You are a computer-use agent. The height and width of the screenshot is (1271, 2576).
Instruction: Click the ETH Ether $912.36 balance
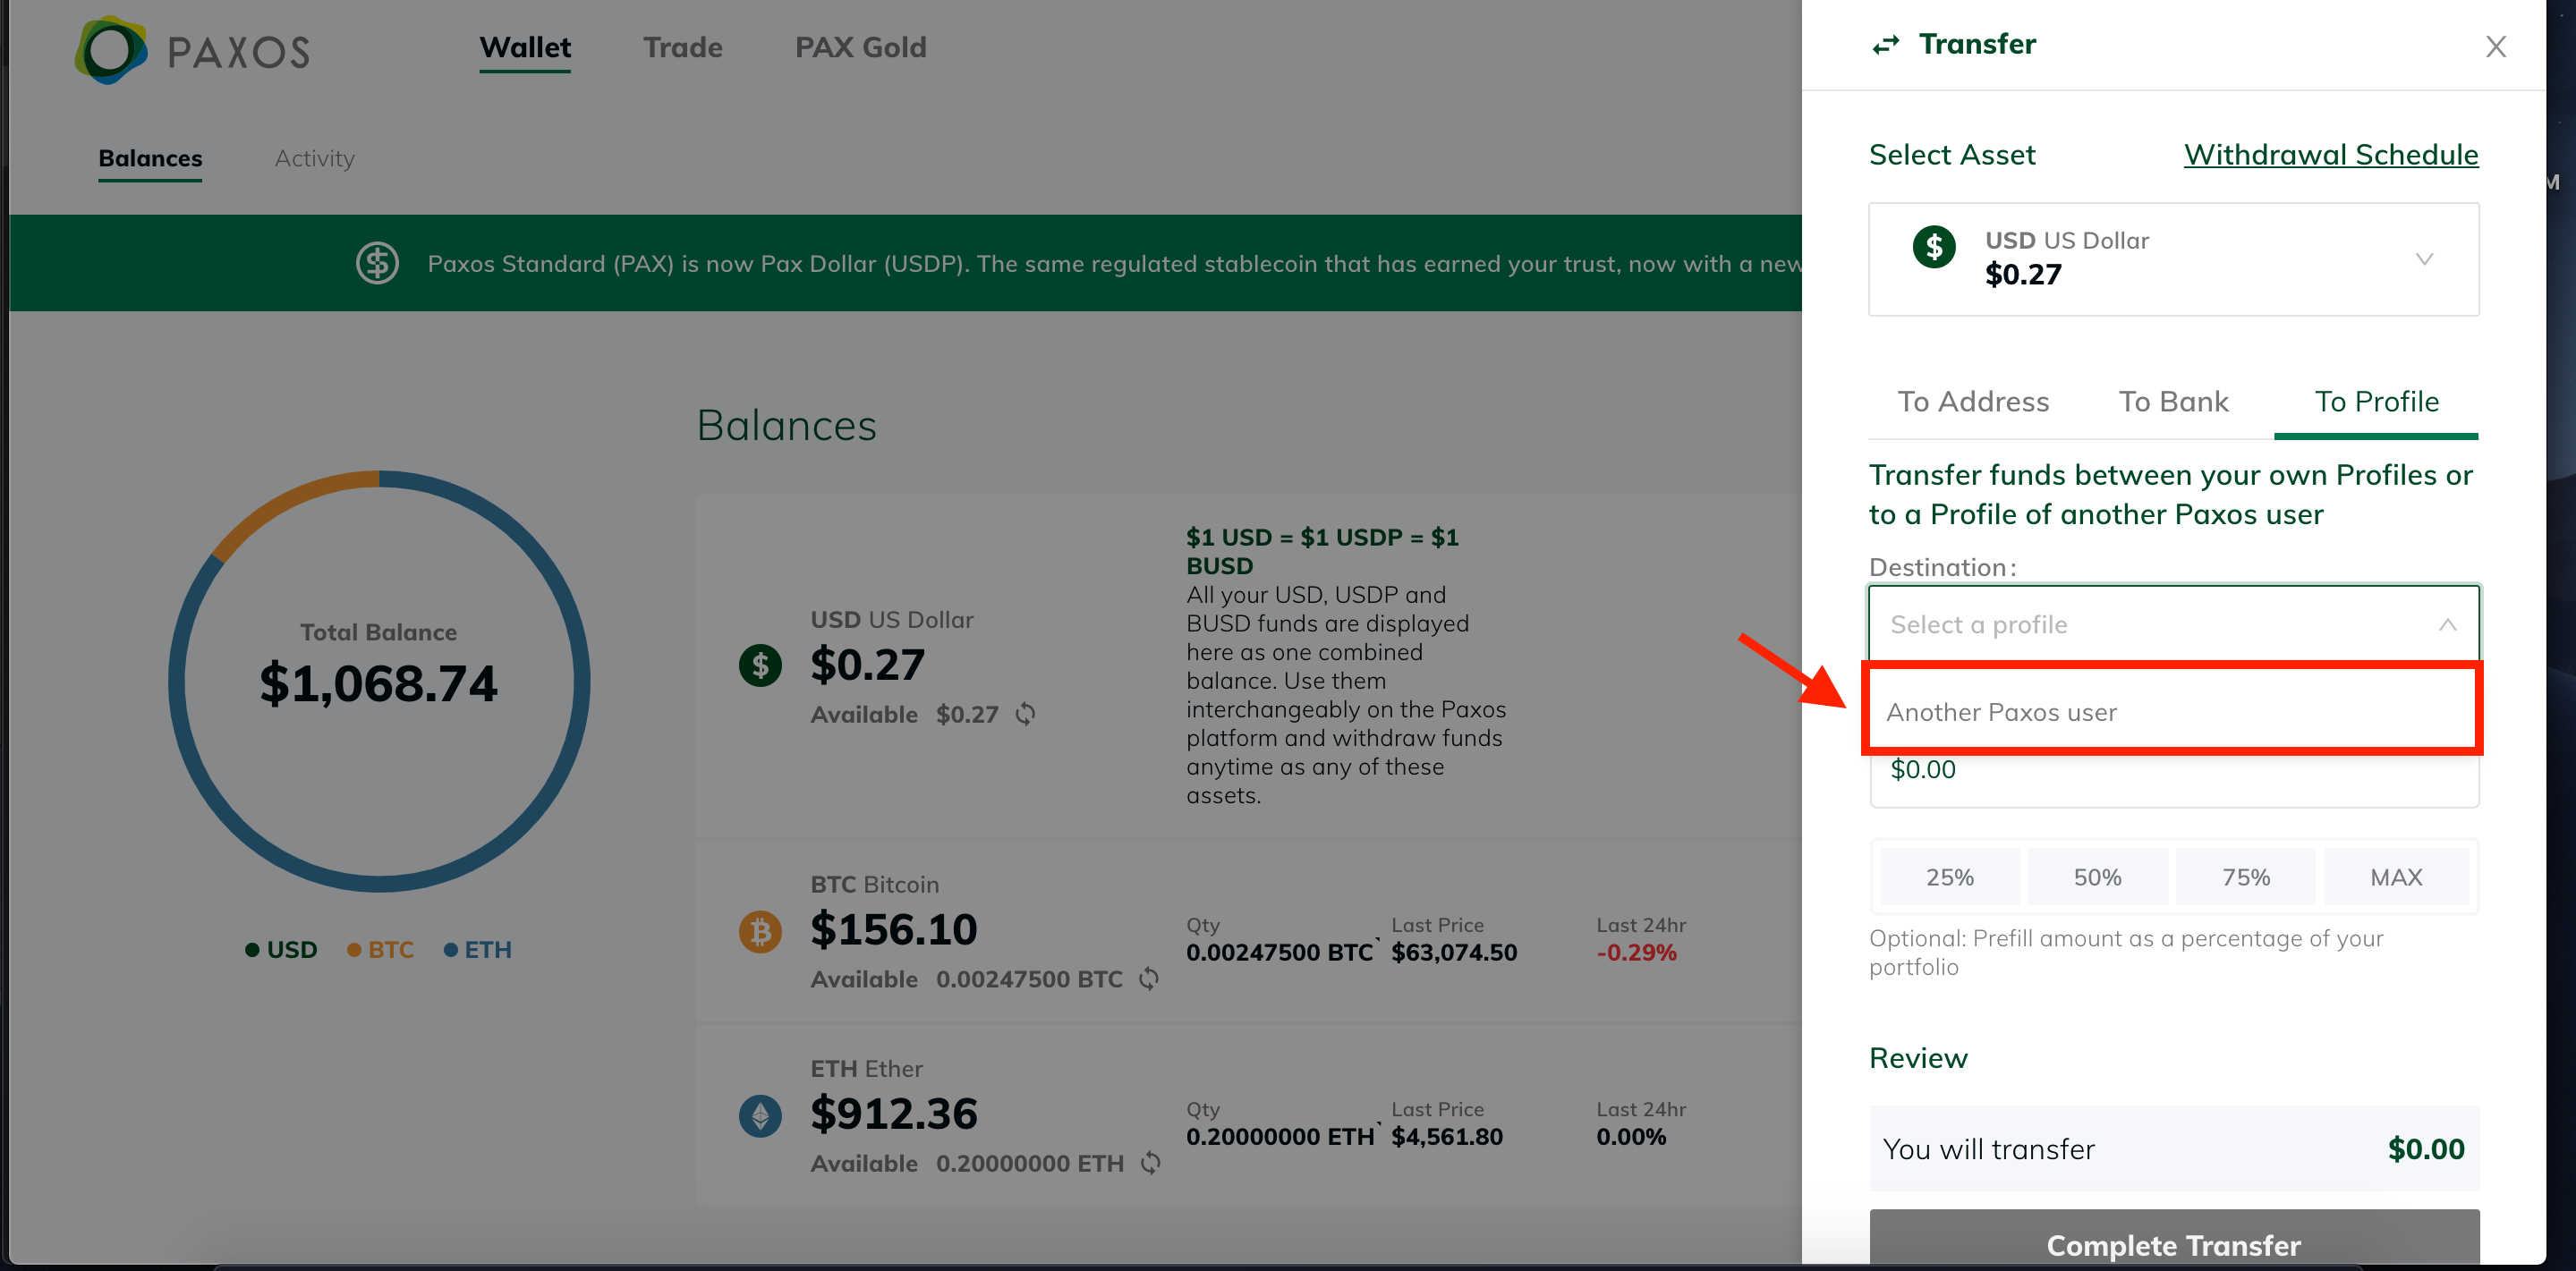[893, 1114]
